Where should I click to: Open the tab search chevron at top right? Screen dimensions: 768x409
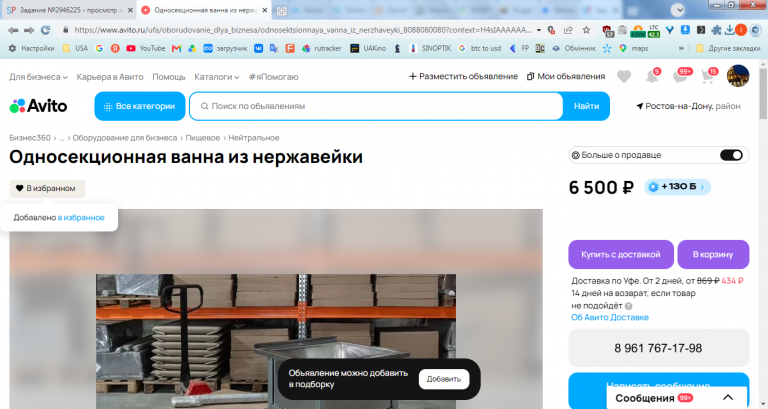pos(677,10)
